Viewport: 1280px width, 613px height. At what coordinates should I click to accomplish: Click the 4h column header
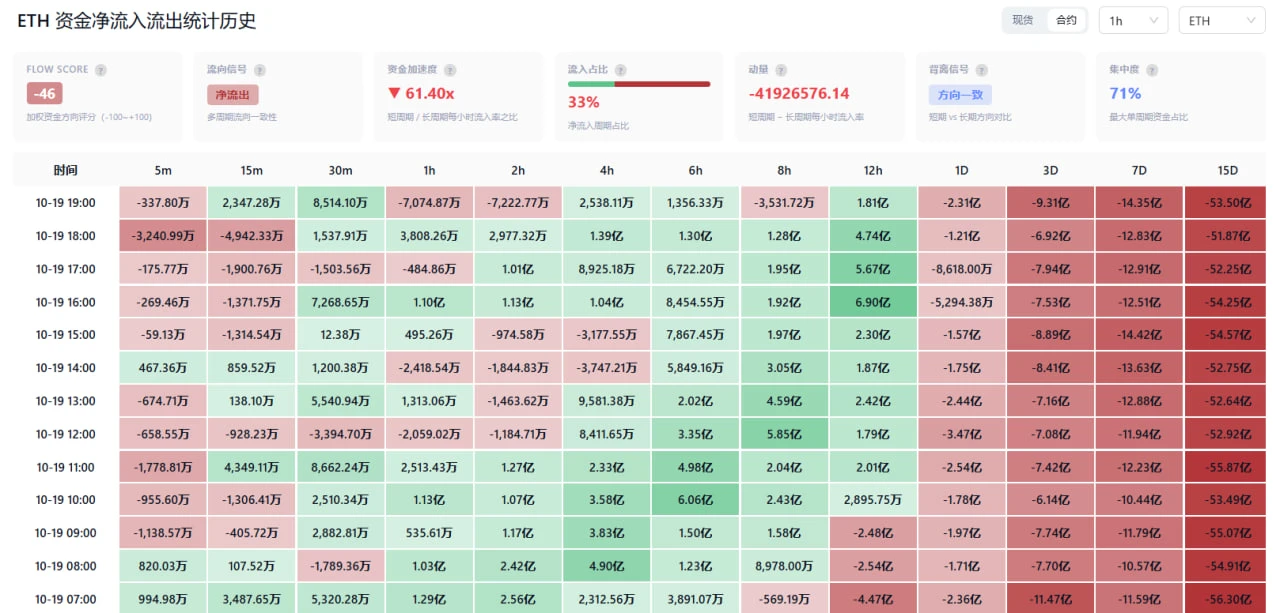pyautogui.click(x=607, y=170)
